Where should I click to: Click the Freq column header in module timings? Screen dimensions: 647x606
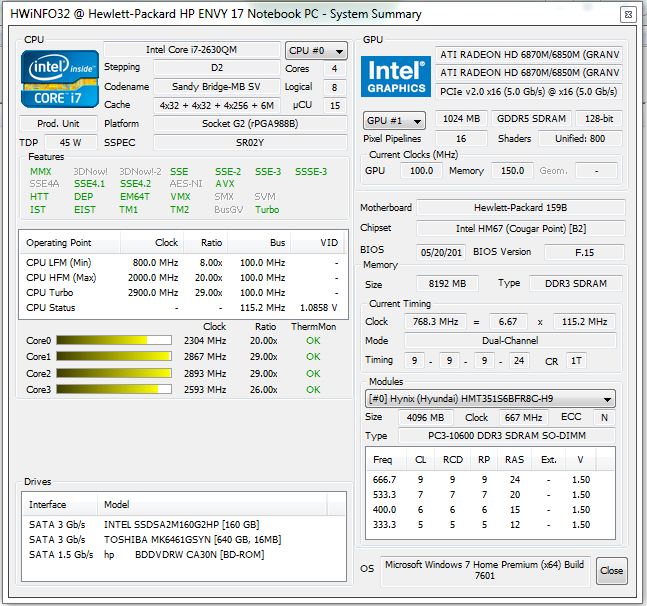click(387, 459)
